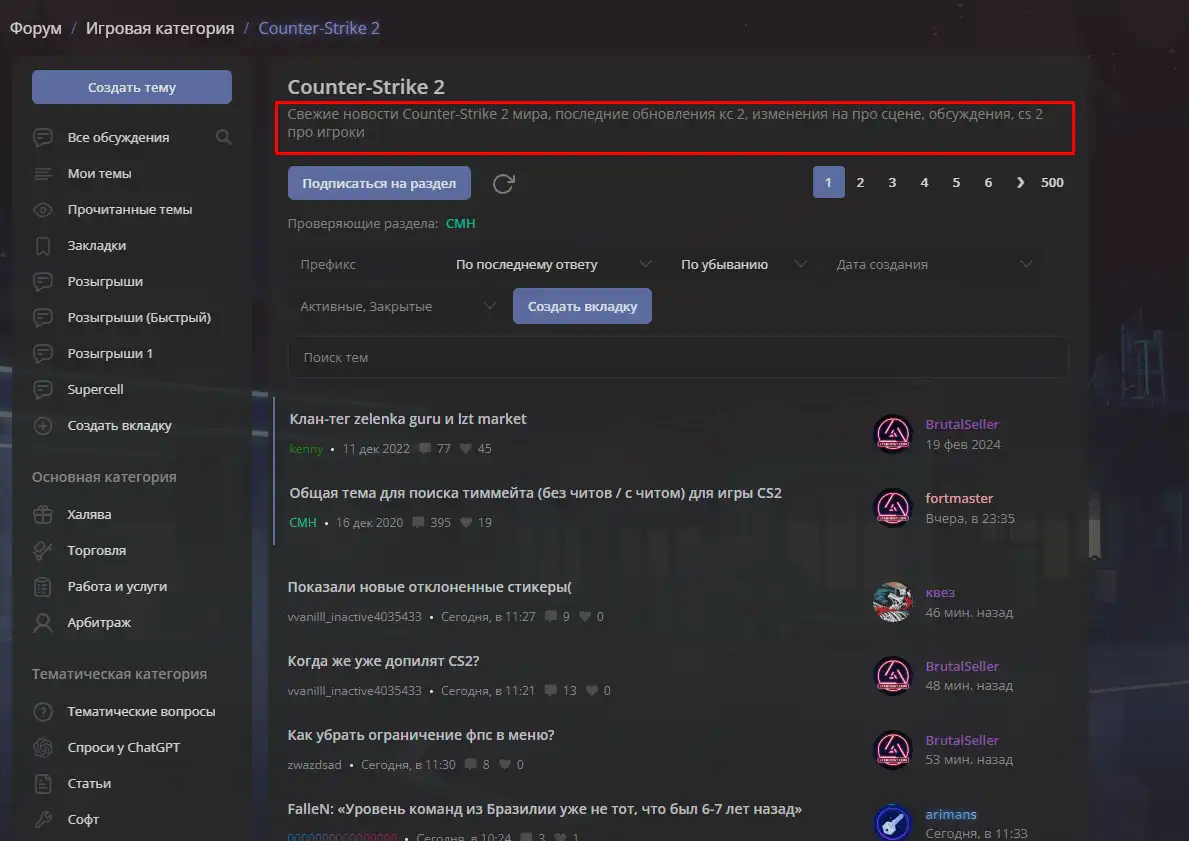Go to page 4
The image size is (1189, 841).
pos(924,183)
